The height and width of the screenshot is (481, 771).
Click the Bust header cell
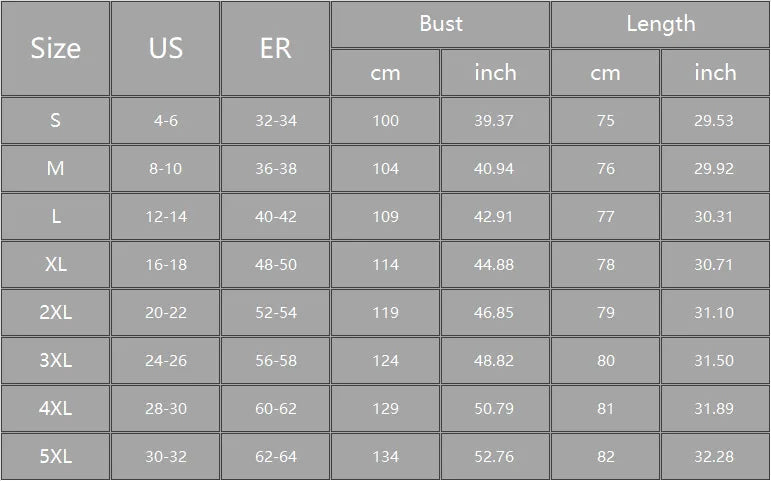pos(441,24)
